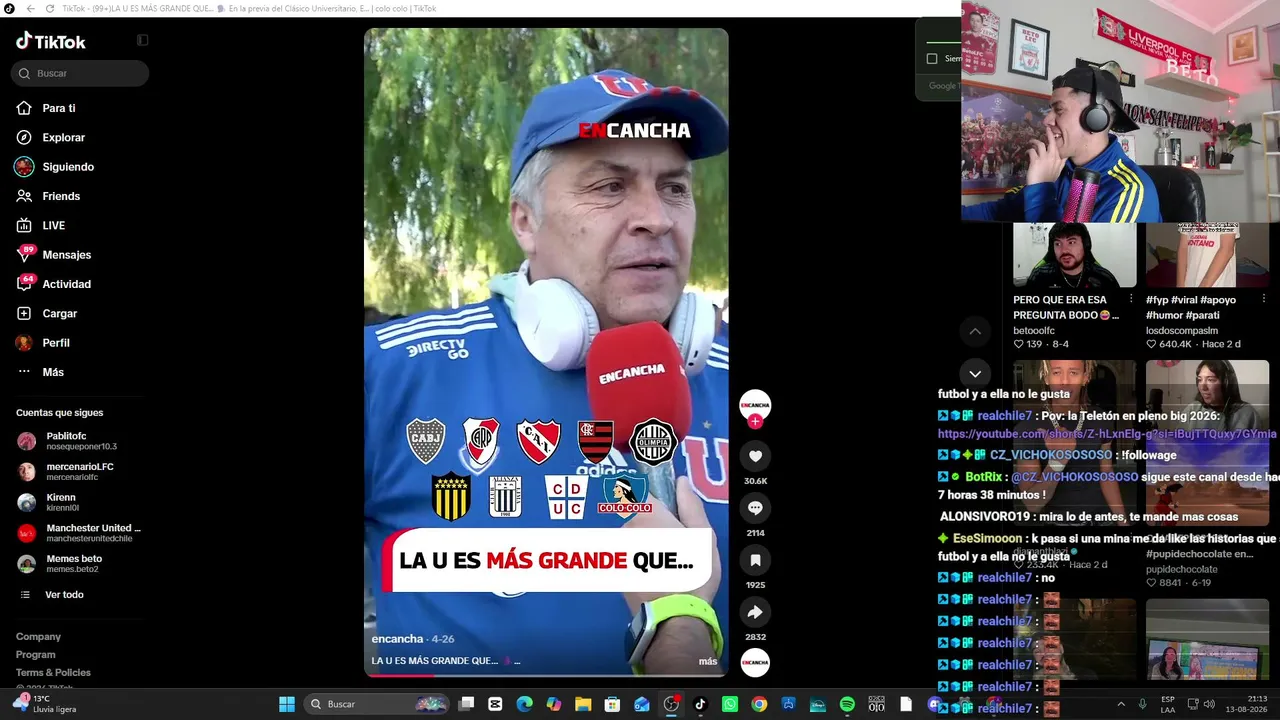Open the Más menu in sidebar
This screenshot has height=720, width=1280.
[x=40, y=372]
